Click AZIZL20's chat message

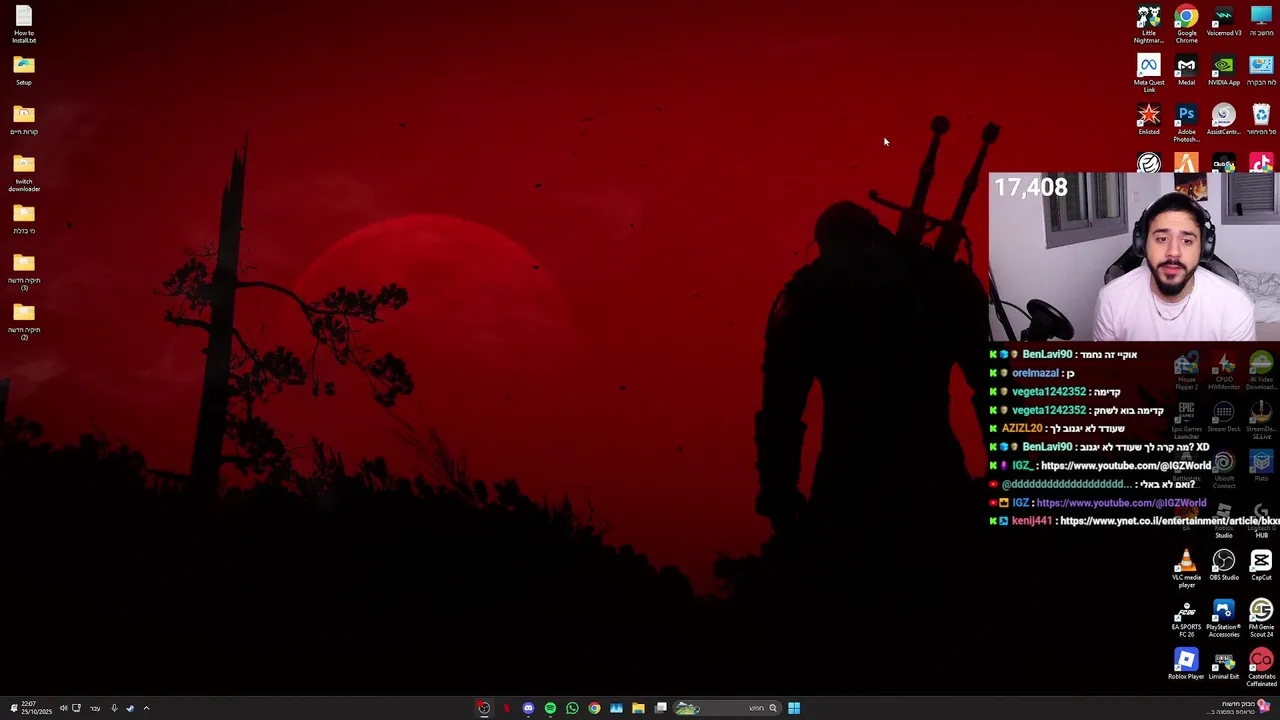pos(1057,429)
